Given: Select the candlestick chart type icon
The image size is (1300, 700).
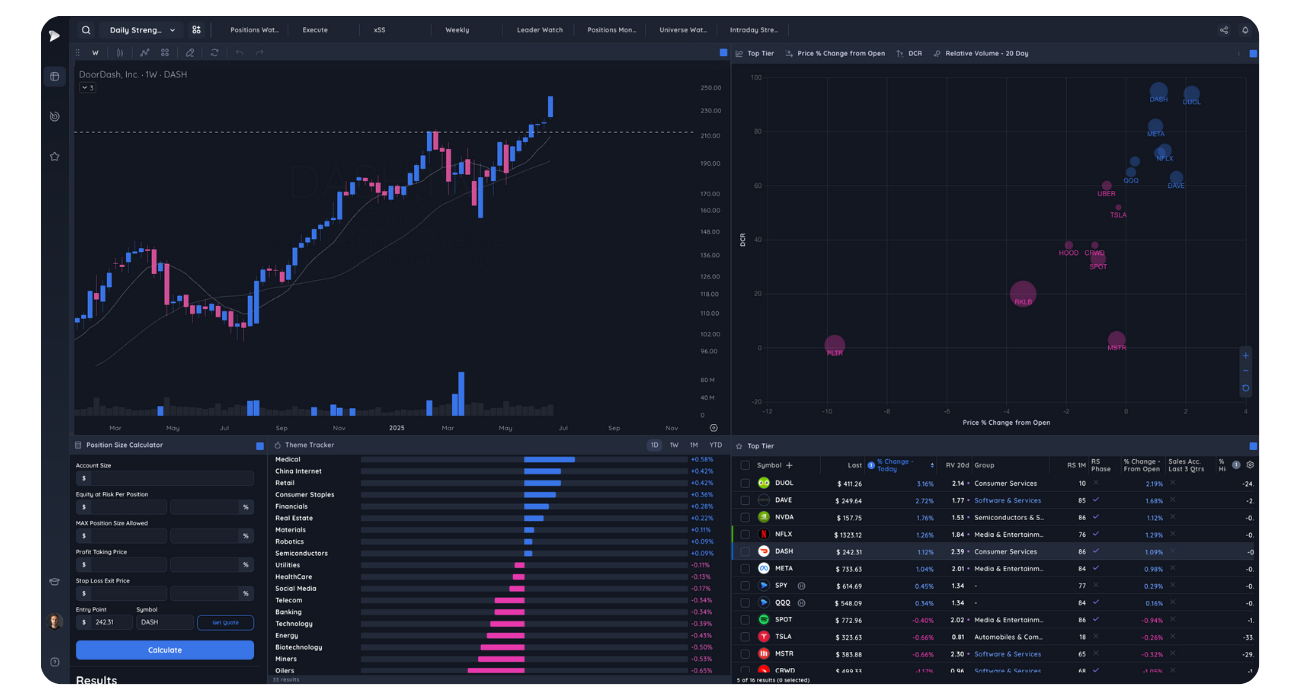Looking at the screenshot, I should click(x=121, y=53).
